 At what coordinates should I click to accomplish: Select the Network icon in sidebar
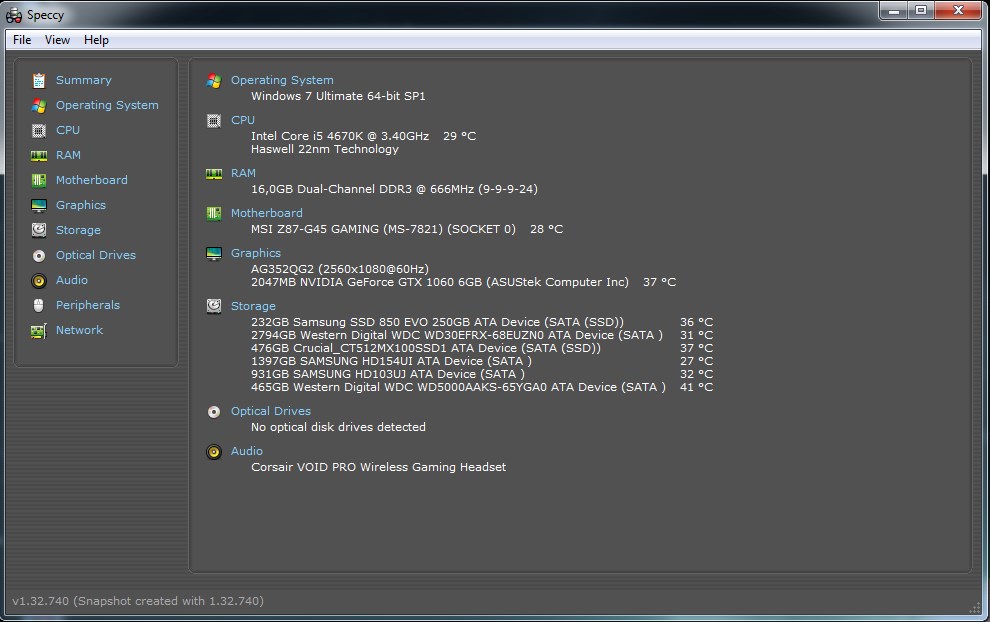[39, 330]
